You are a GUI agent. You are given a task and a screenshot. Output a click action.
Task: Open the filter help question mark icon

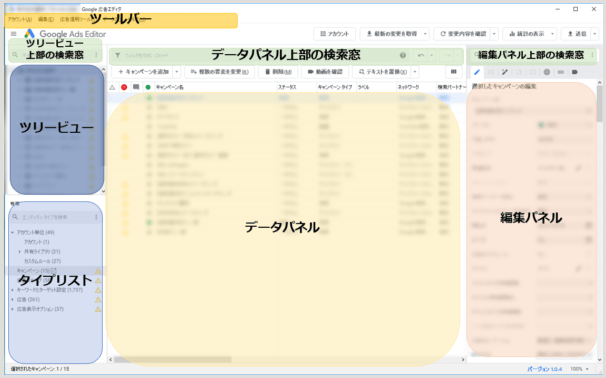point(403,55)
